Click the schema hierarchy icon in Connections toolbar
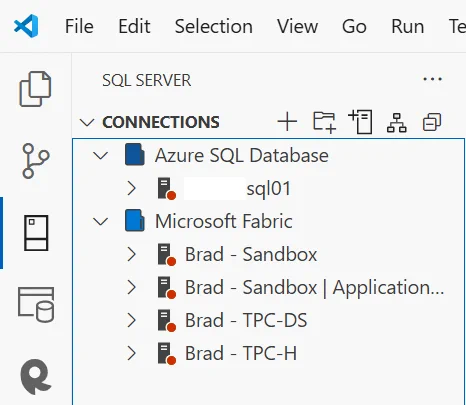The image size is (466, 405). pyautogui.click(x=397, y=123)
